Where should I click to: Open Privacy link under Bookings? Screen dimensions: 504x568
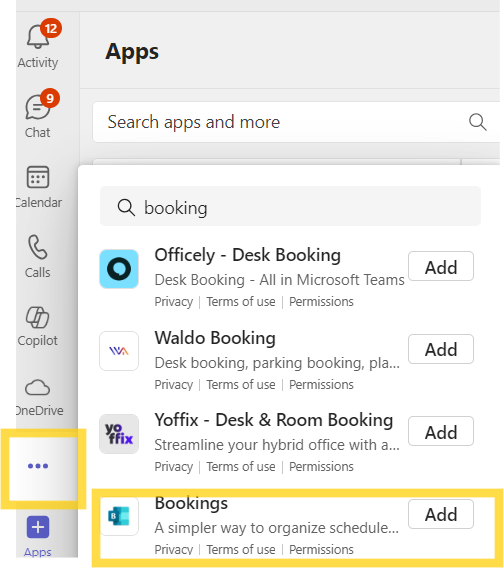click(x=174, y=550)
